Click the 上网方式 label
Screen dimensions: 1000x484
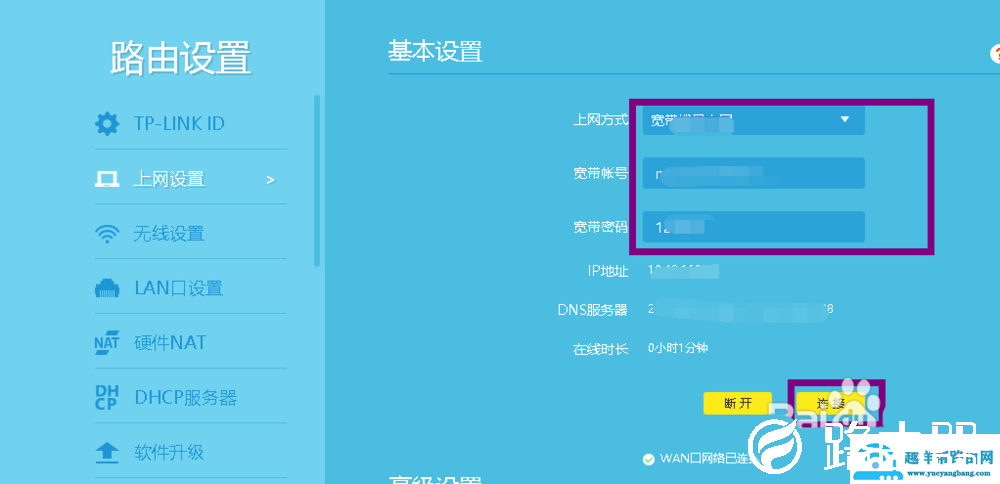click(601, 119)
